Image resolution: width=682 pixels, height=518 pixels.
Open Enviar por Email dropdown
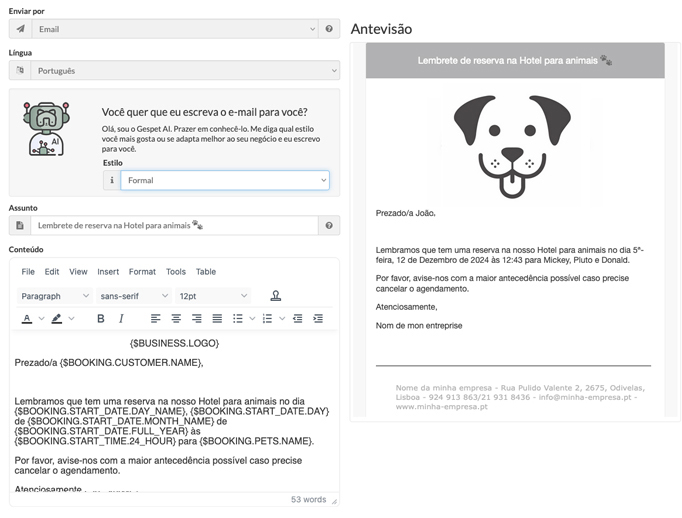tap(174, 29)
